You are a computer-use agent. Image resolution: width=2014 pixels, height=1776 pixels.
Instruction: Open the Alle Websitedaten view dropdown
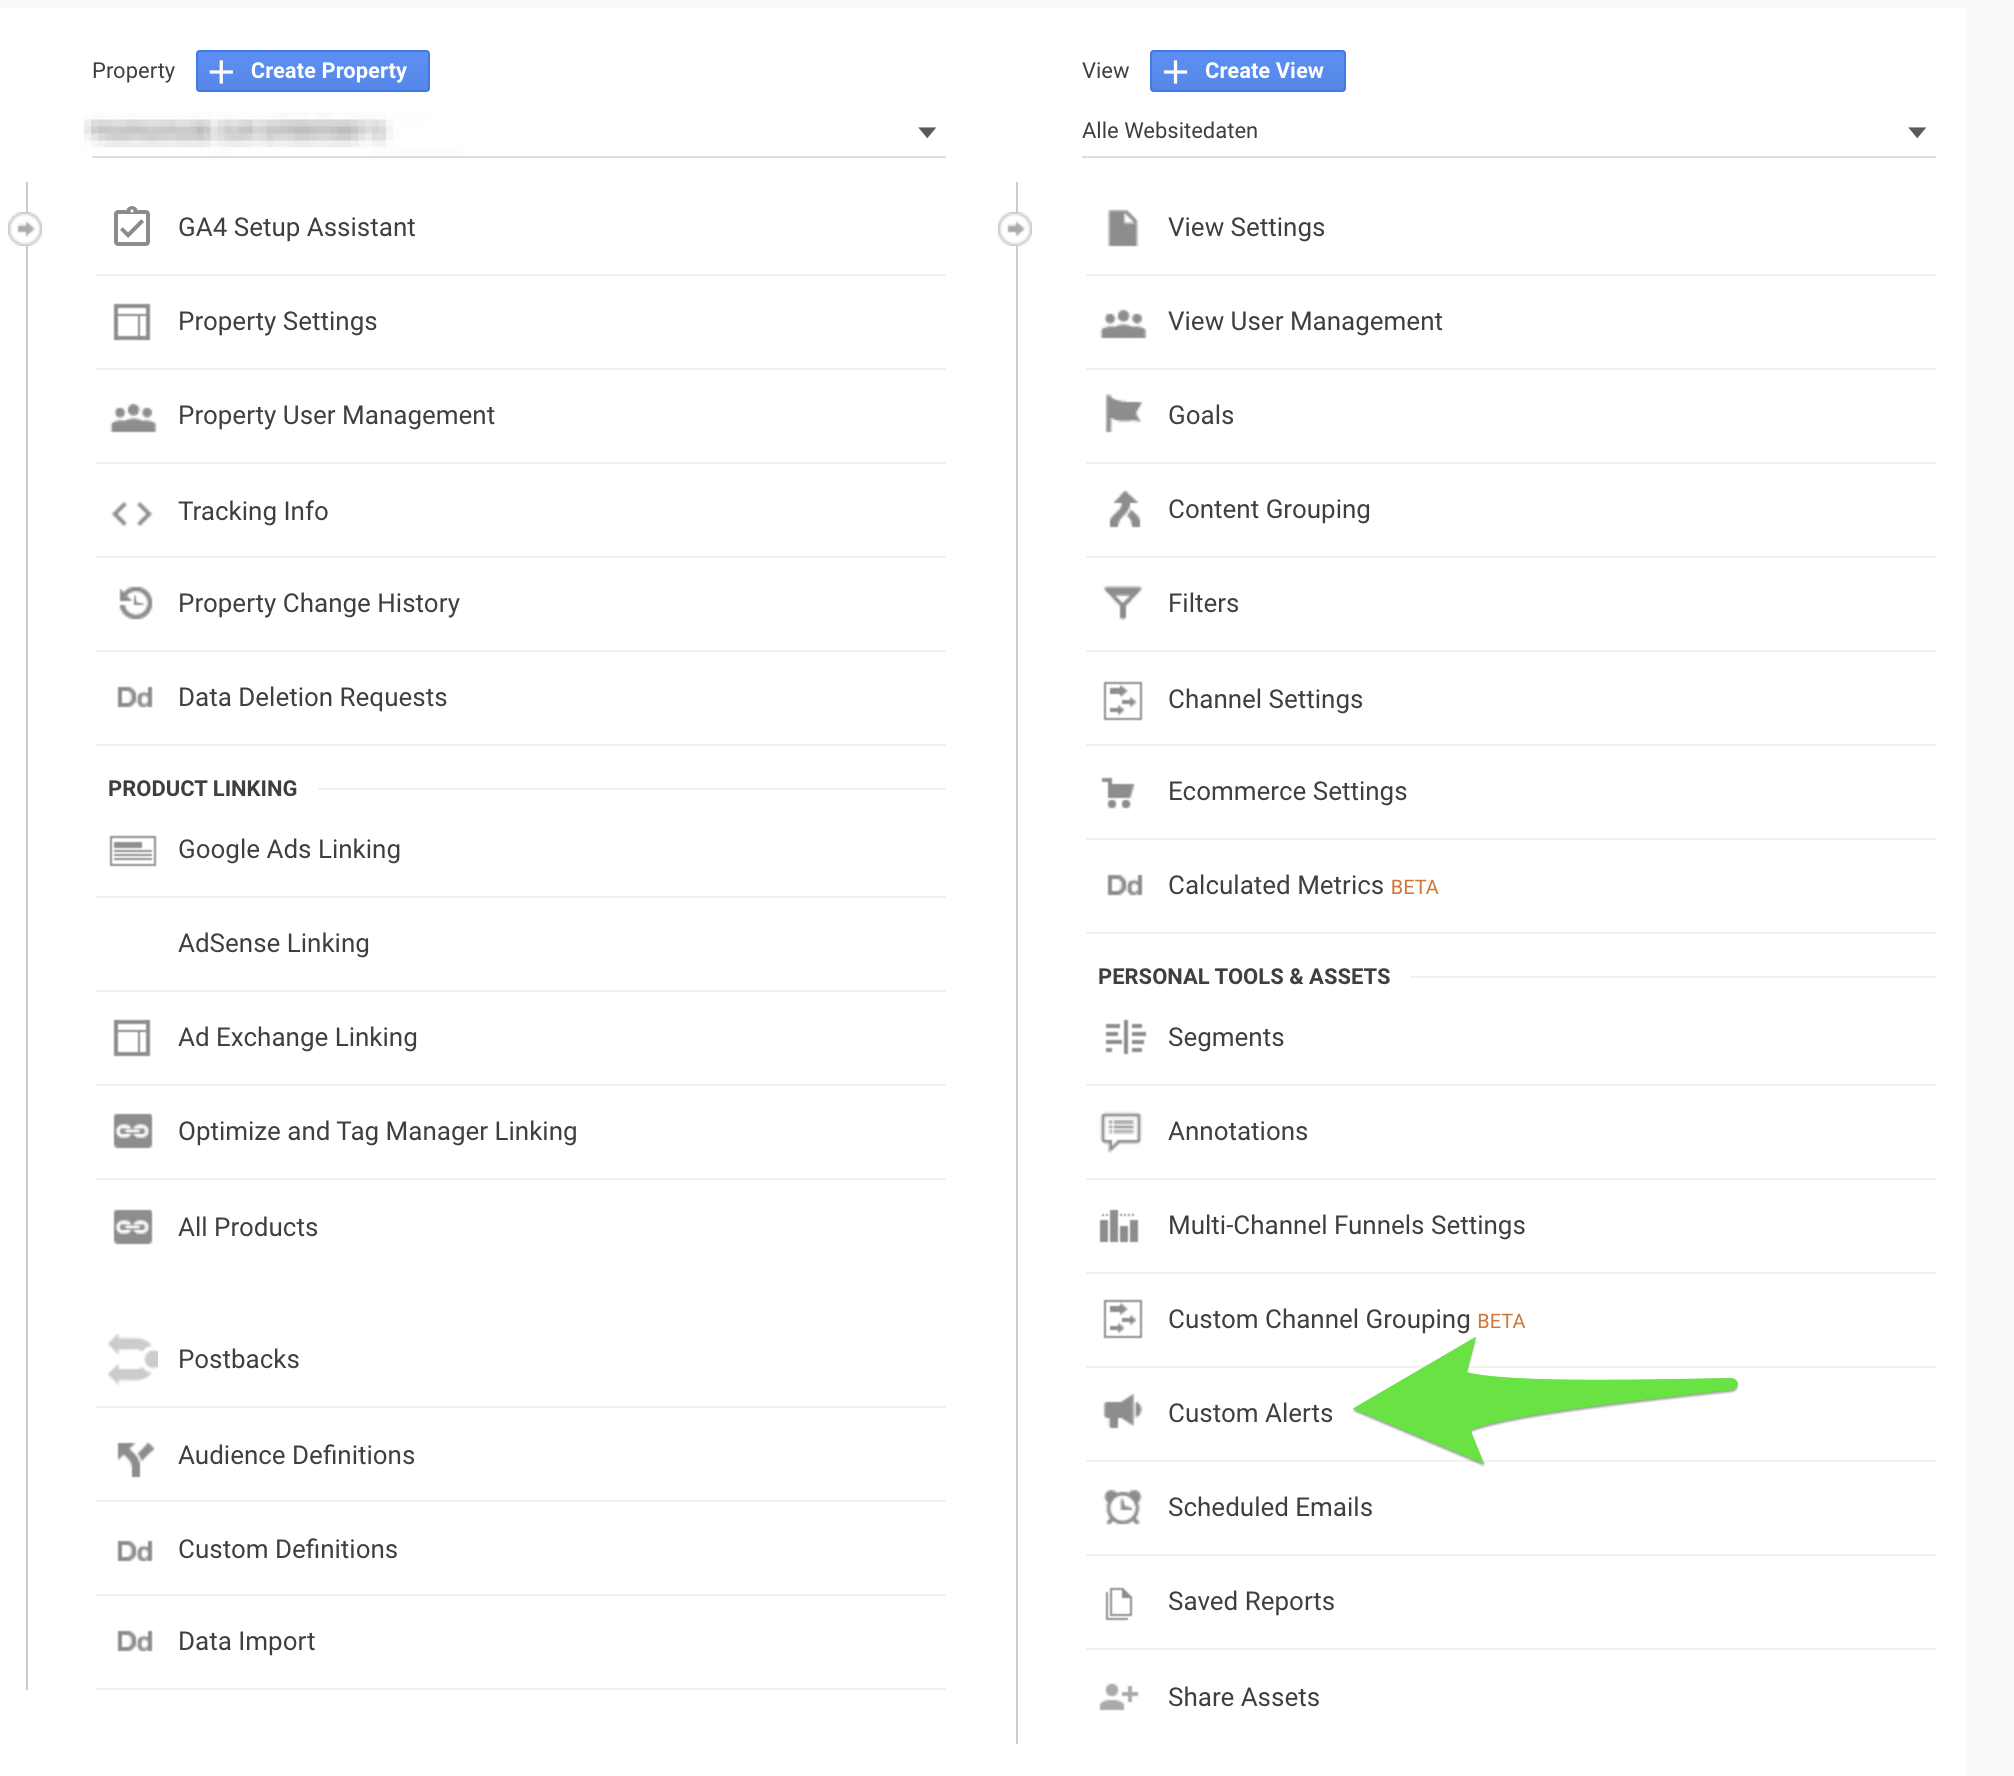pos(1916,132)
